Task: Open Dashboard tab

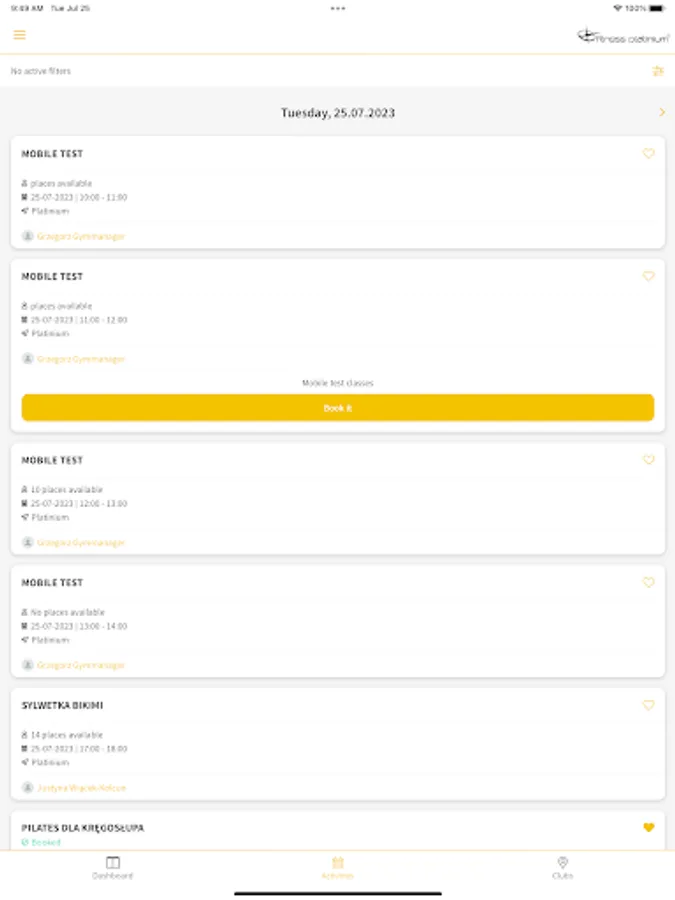Action: coord(113,867)
